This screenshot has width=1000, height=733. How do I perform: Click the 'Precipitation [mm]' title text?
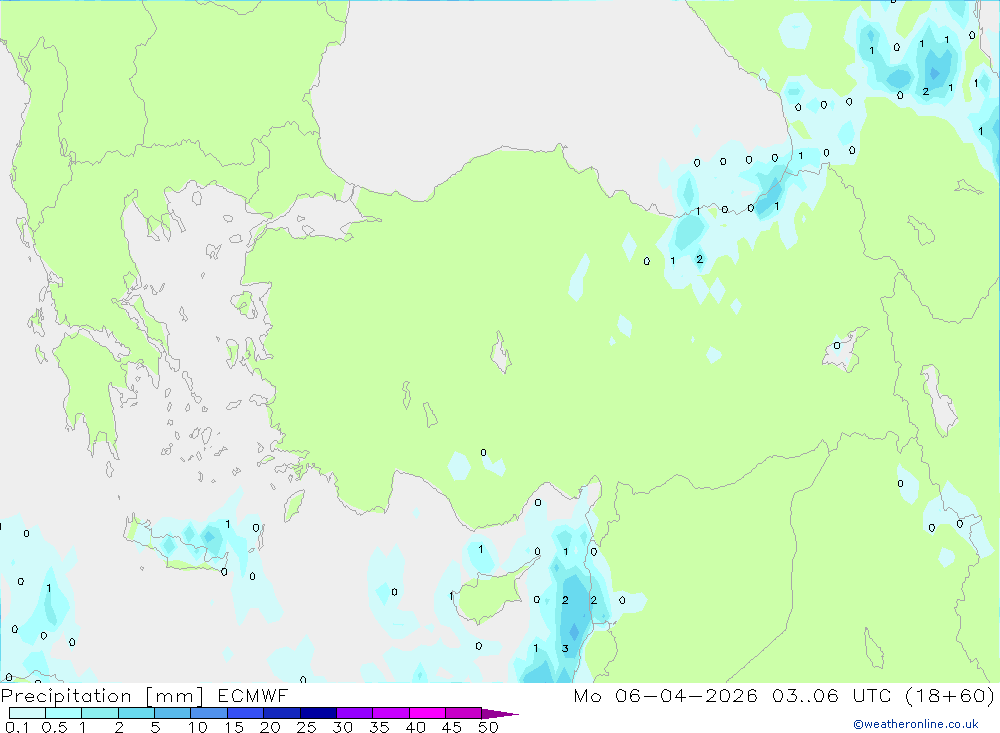coord(102,696)
